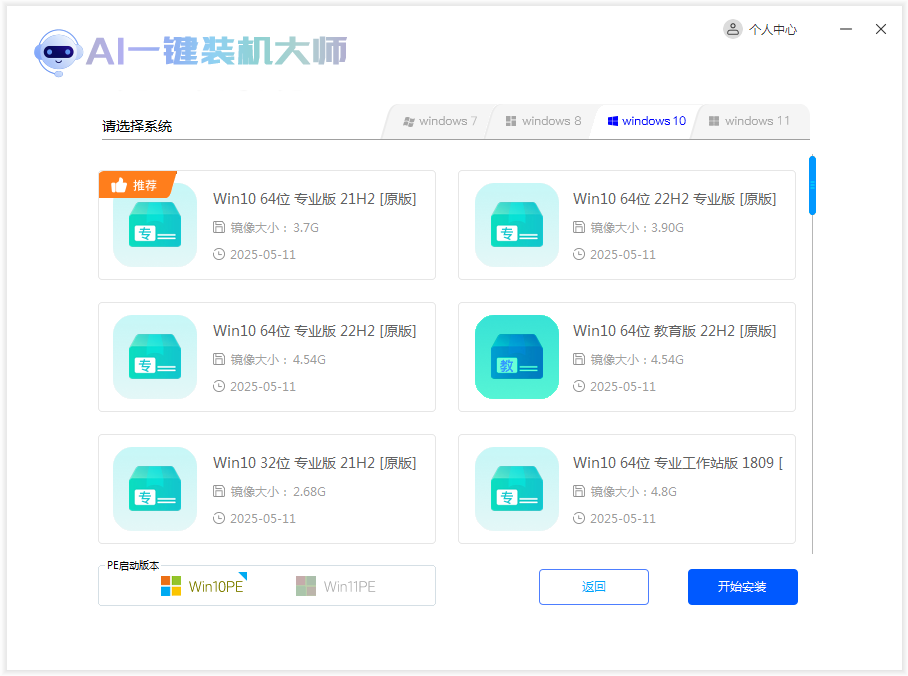
Task: Click the 开始安装 button
Action: point(742,587)
